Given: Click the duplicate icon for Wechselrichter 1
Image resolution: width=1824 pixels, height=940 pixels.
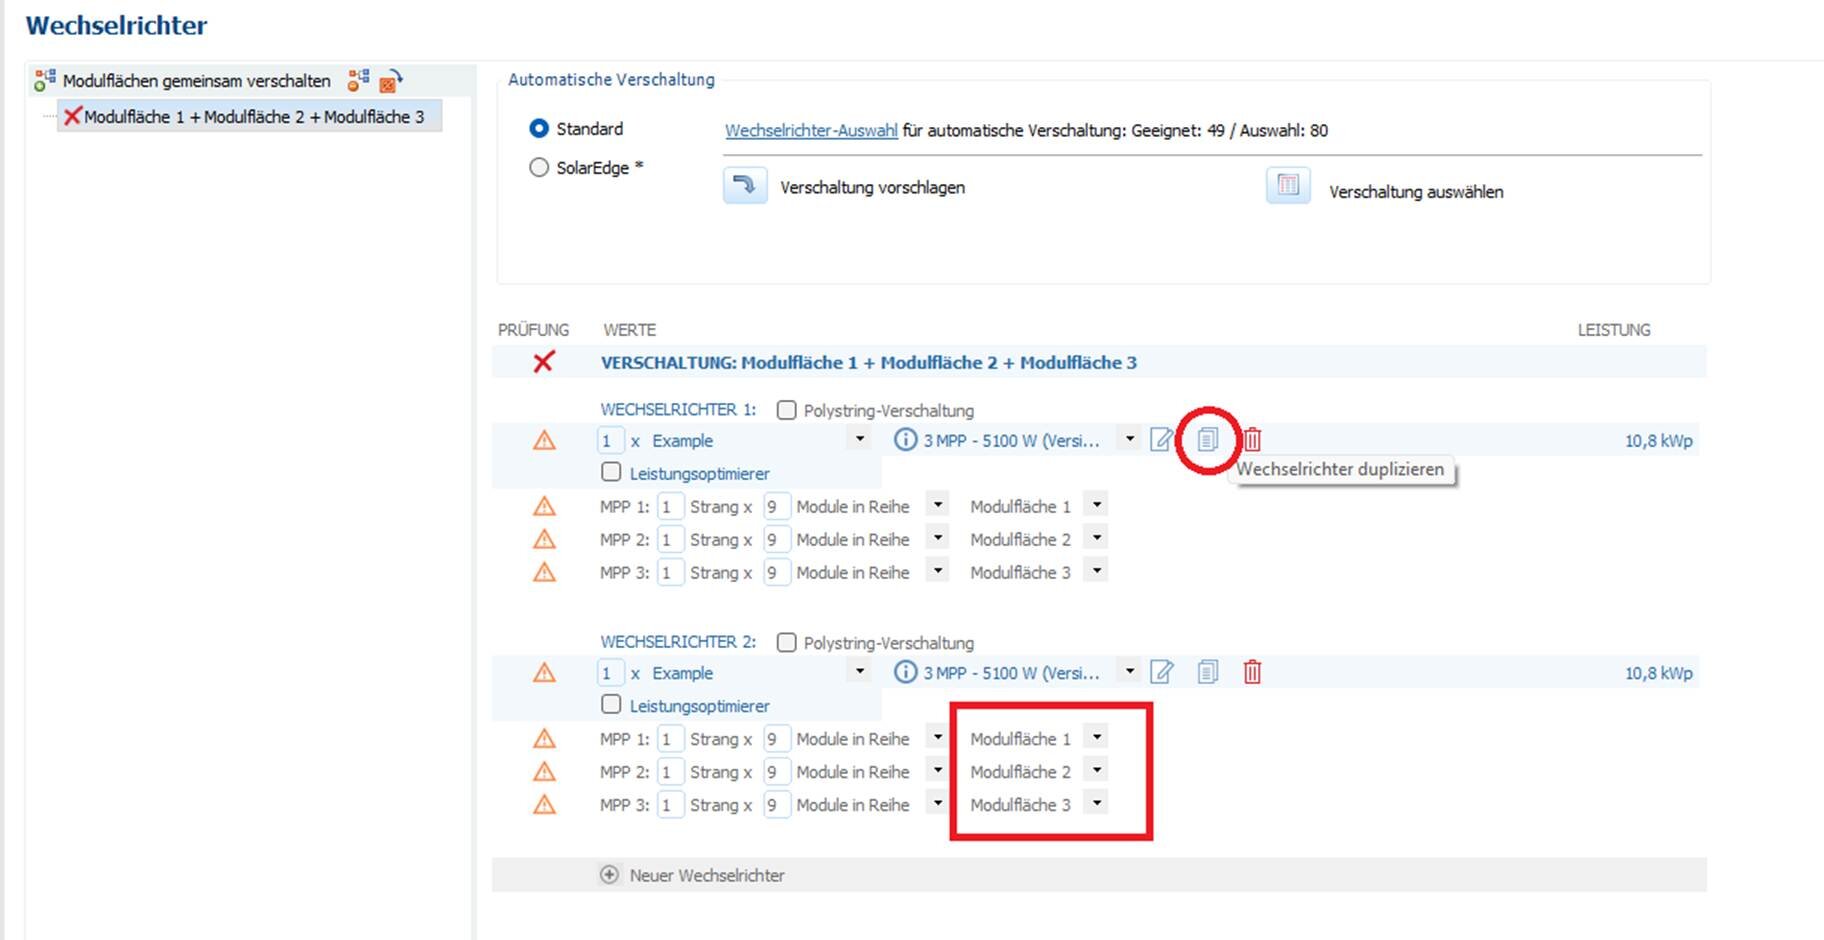Looking at the screenshot, I should click(1207, 439).
